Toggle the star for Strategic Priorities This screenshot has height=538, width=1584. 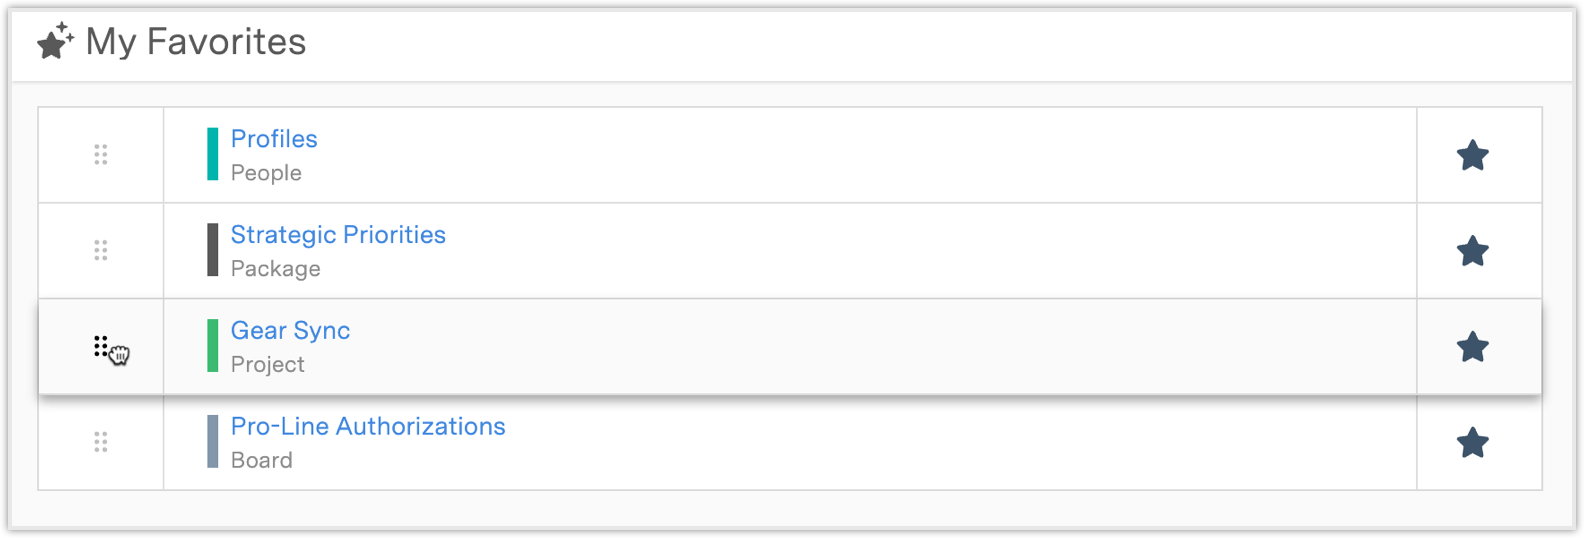pos(1472,251)
